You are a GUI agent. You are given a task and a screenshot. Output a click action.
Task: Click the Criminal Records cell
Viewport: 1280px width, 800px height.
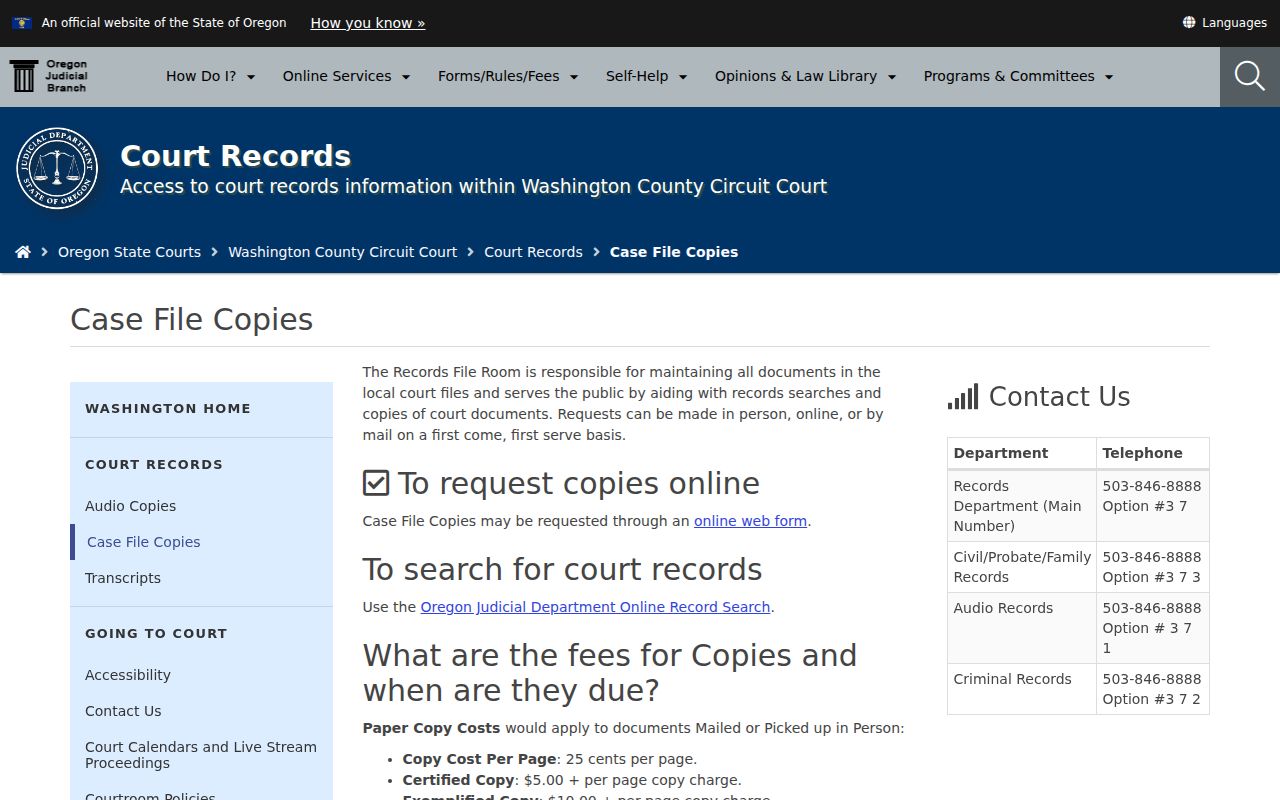[1022, 689]
